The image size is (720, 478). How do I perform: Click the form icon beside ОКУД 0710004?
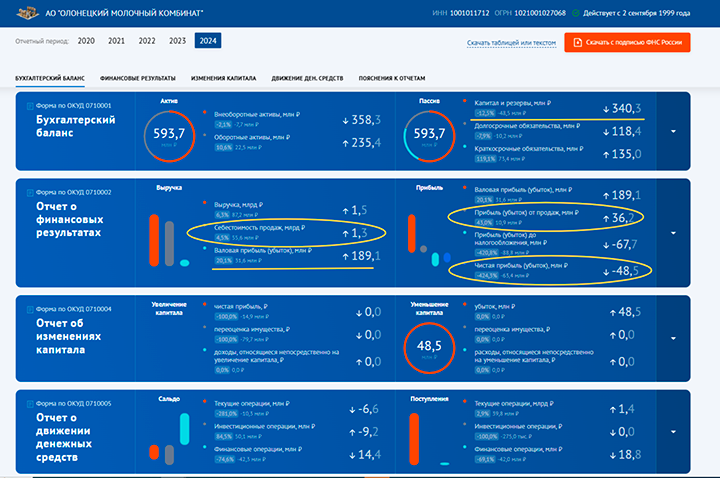(x=28, y=308)
